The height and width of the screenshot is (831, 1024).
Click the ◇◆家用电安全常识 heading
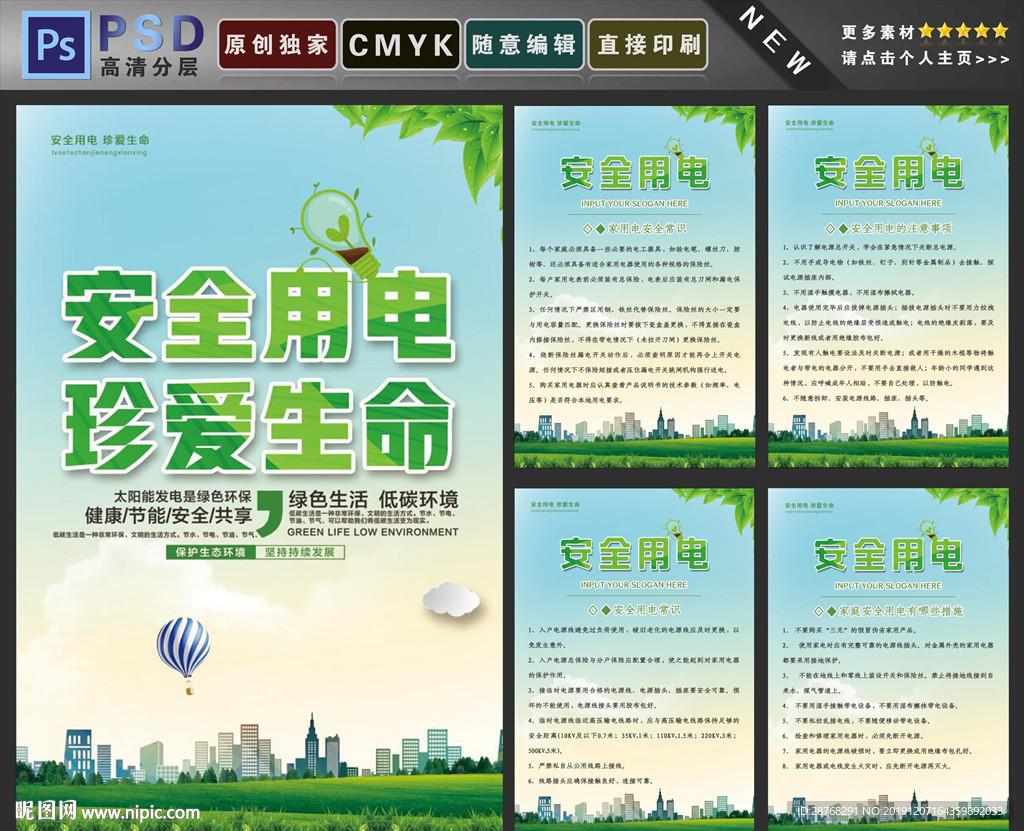[x=634, y=229]
